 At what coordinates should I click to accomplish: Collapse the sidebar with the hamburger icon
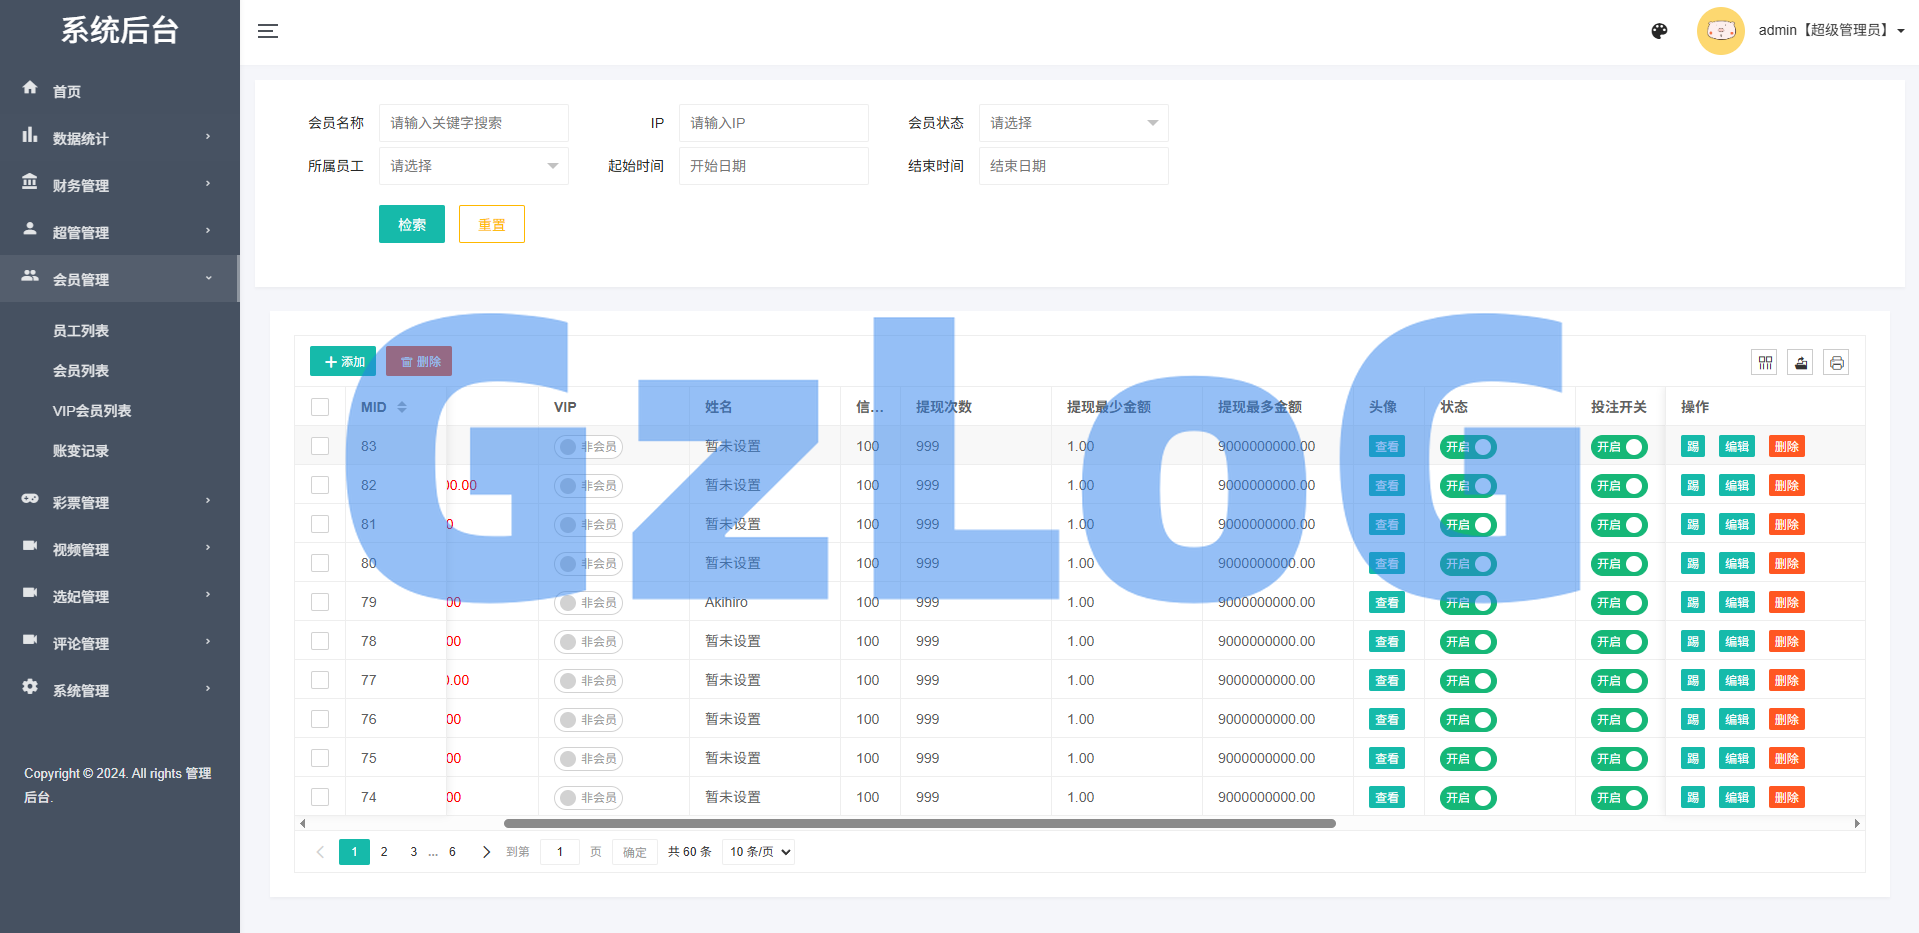tap(267, 31)
